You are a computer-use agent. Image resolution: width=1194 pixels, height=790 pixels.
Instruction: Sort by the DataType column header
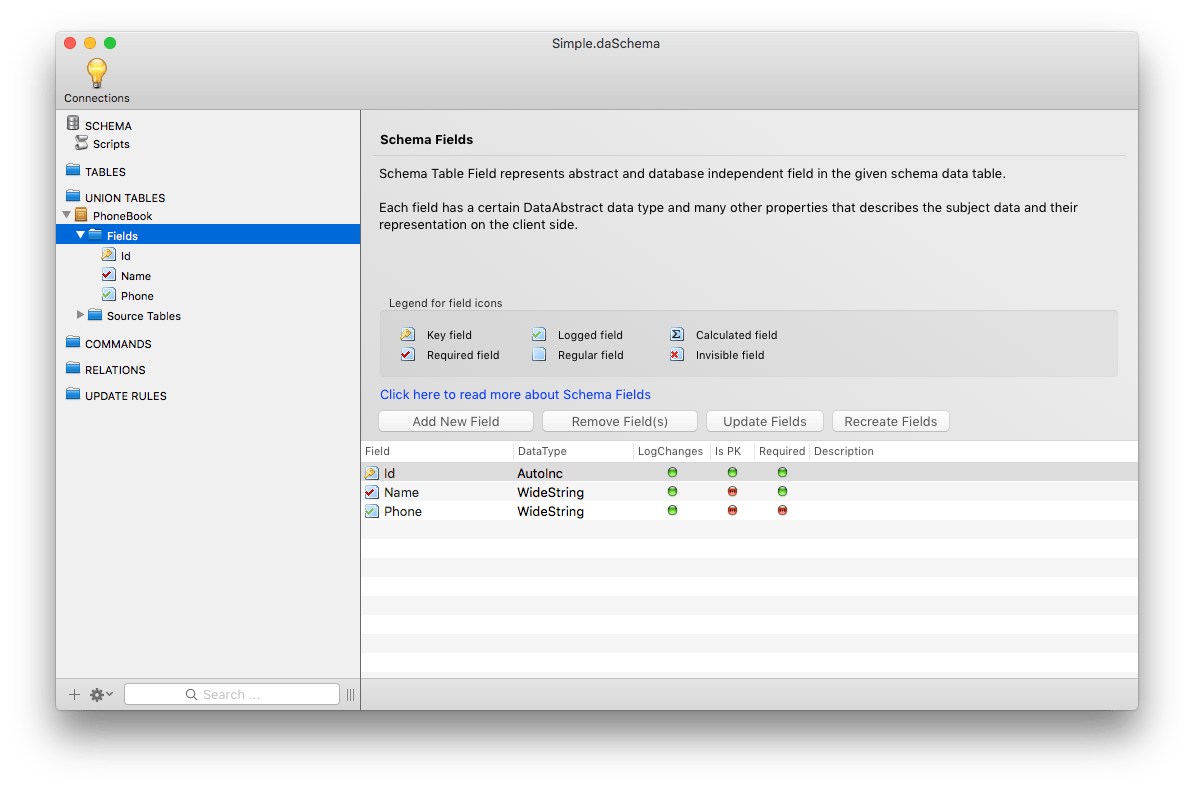pyautogui.click(x=573, y=451)
